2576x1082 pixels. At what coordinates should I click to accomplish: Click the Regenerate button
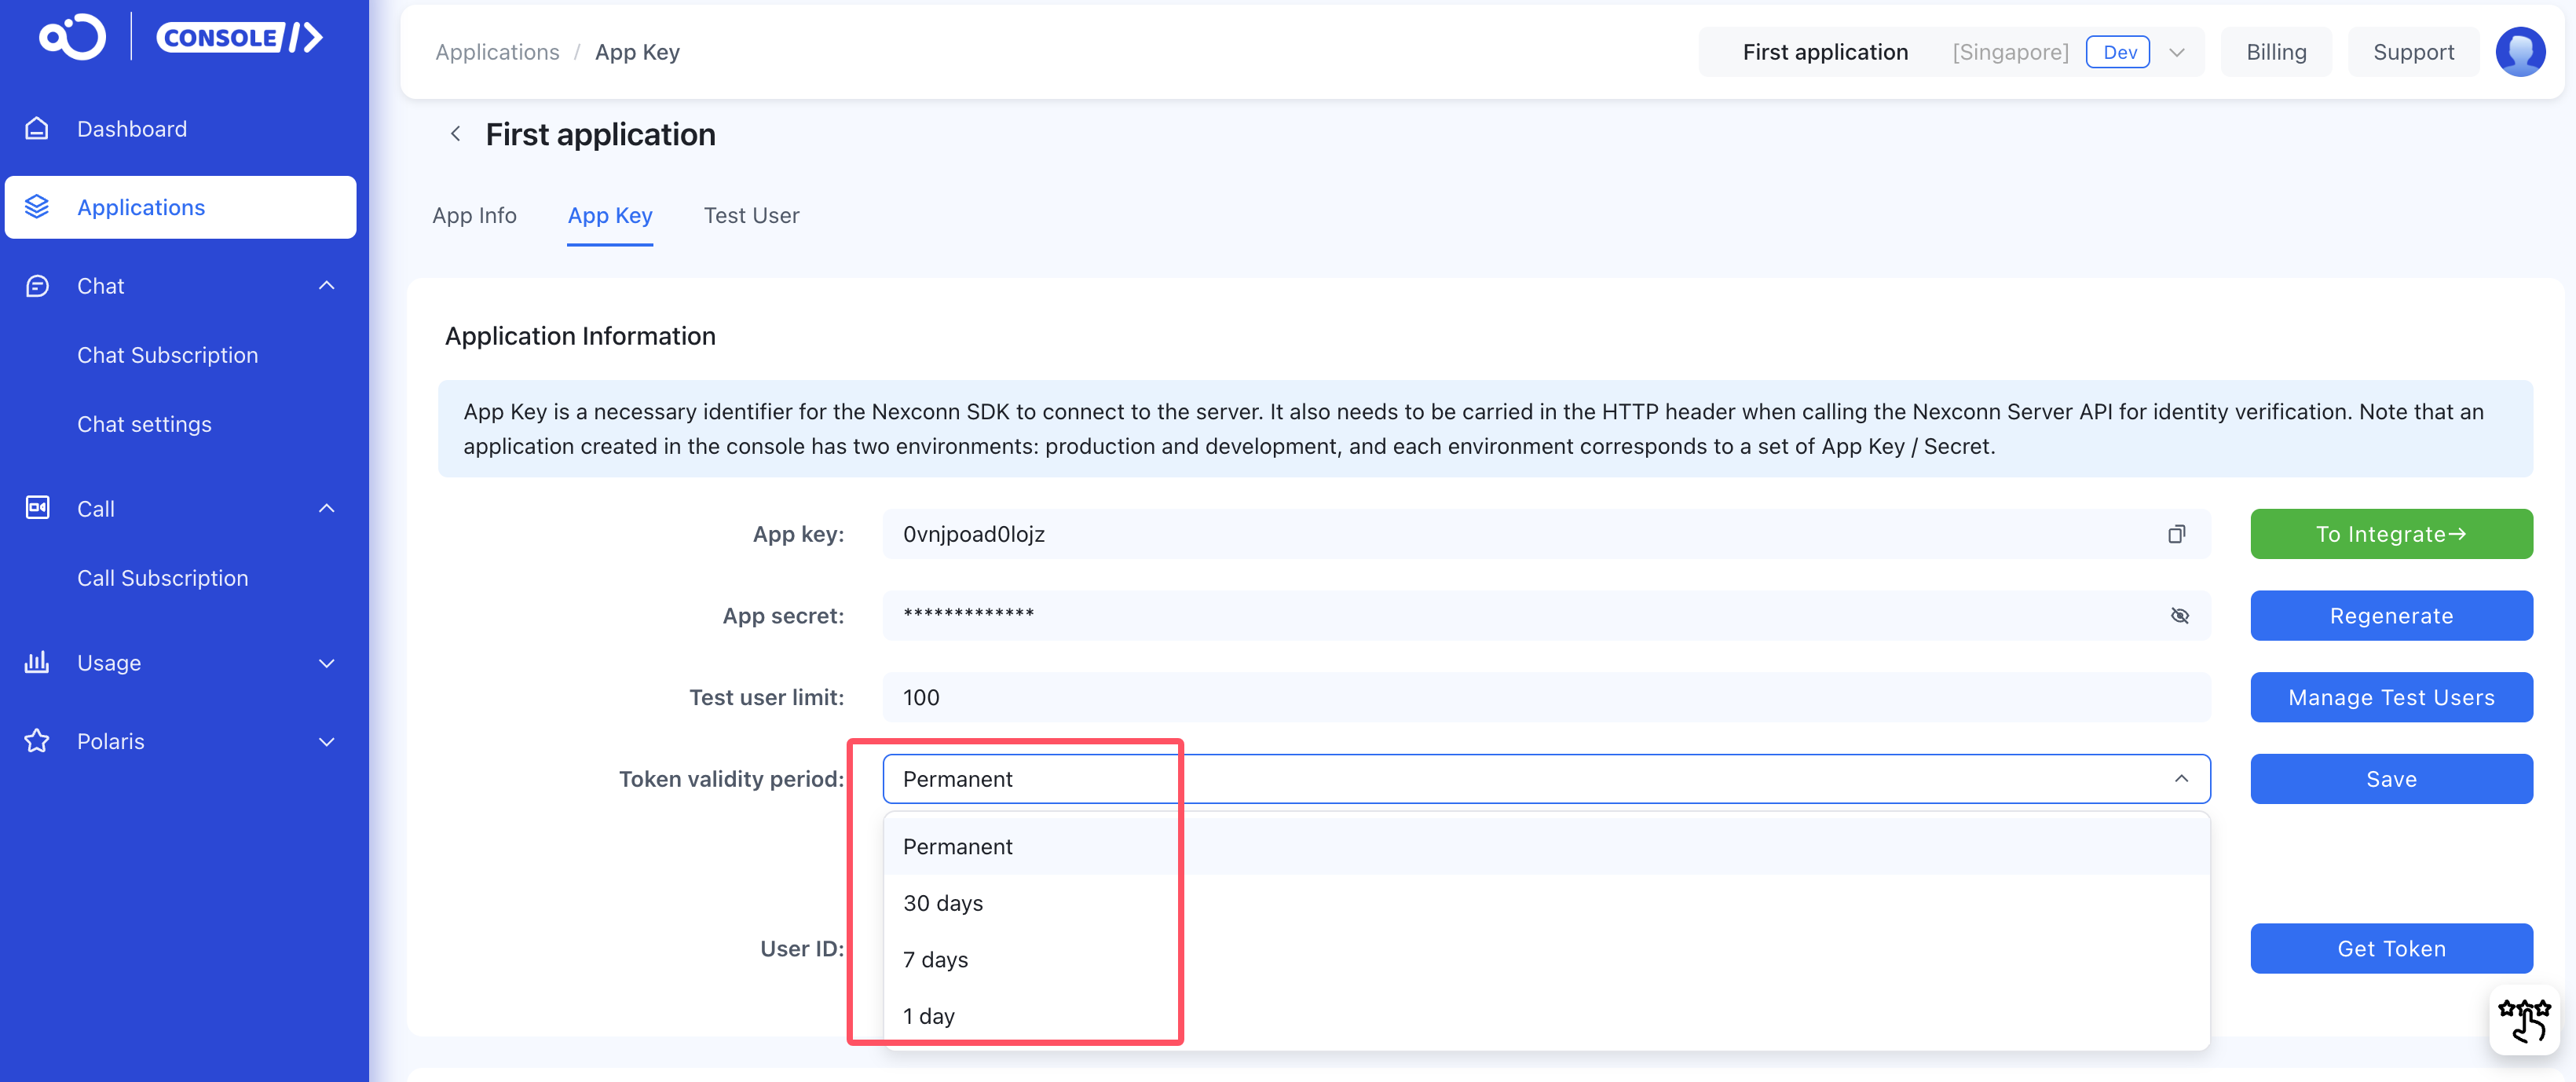click(2390, 616)
